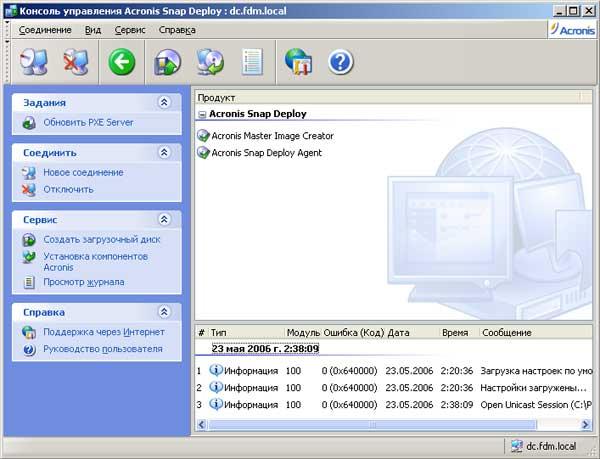This screenshot has height=459, width=600.
Task: Click dc.fdm.local text in status bar
Action: pyautogui.click(x=551, y=446)
